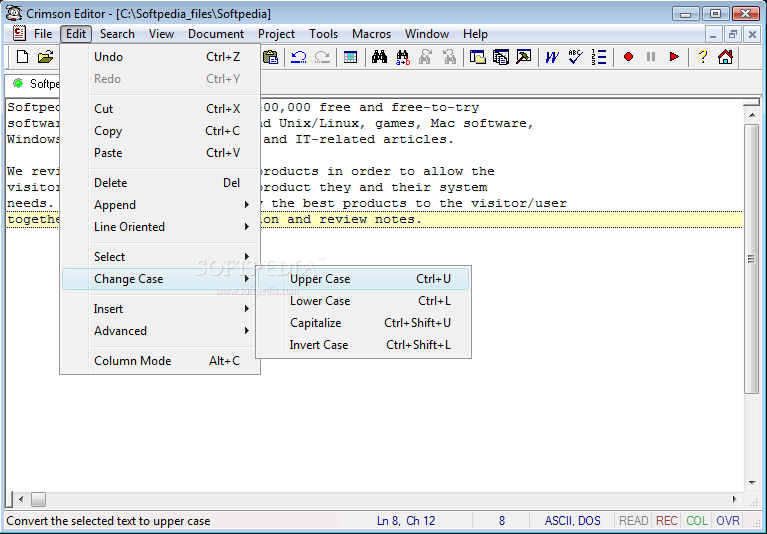Click the vertical scrollbar down arrow

[x=751, y=483]
